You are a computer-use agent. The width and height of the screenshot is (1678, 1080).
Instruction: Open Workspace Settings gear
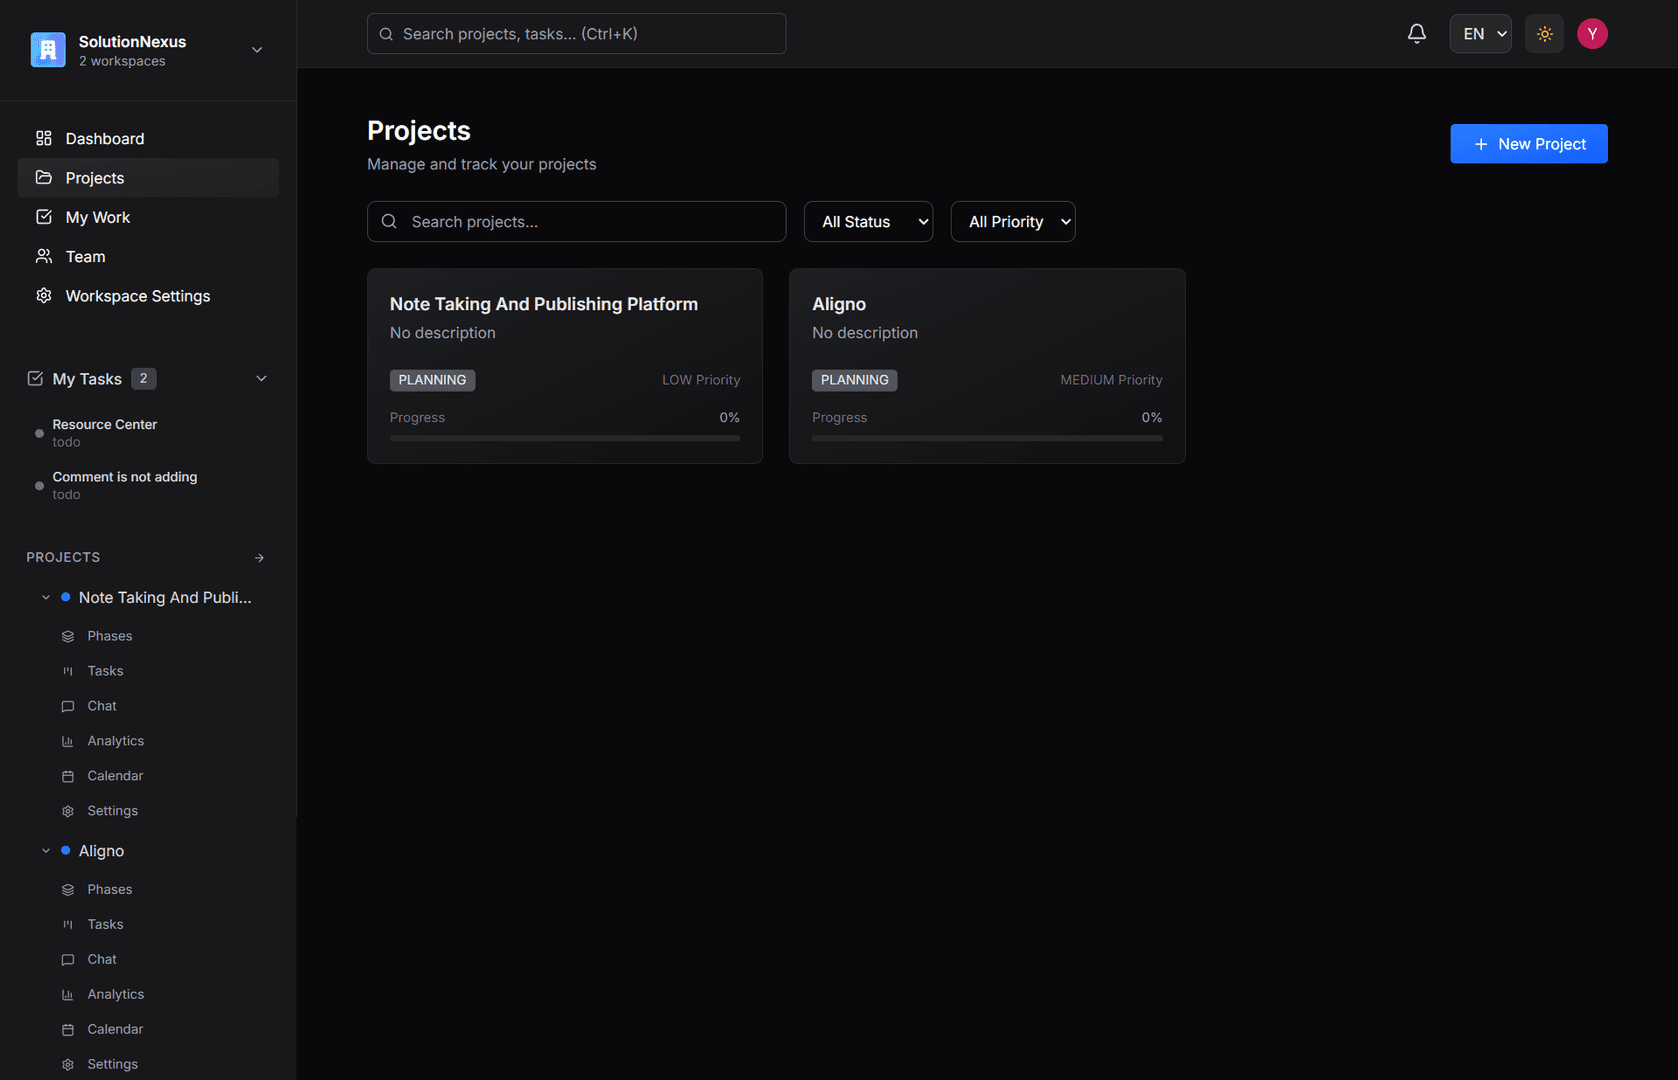(44, 296)
